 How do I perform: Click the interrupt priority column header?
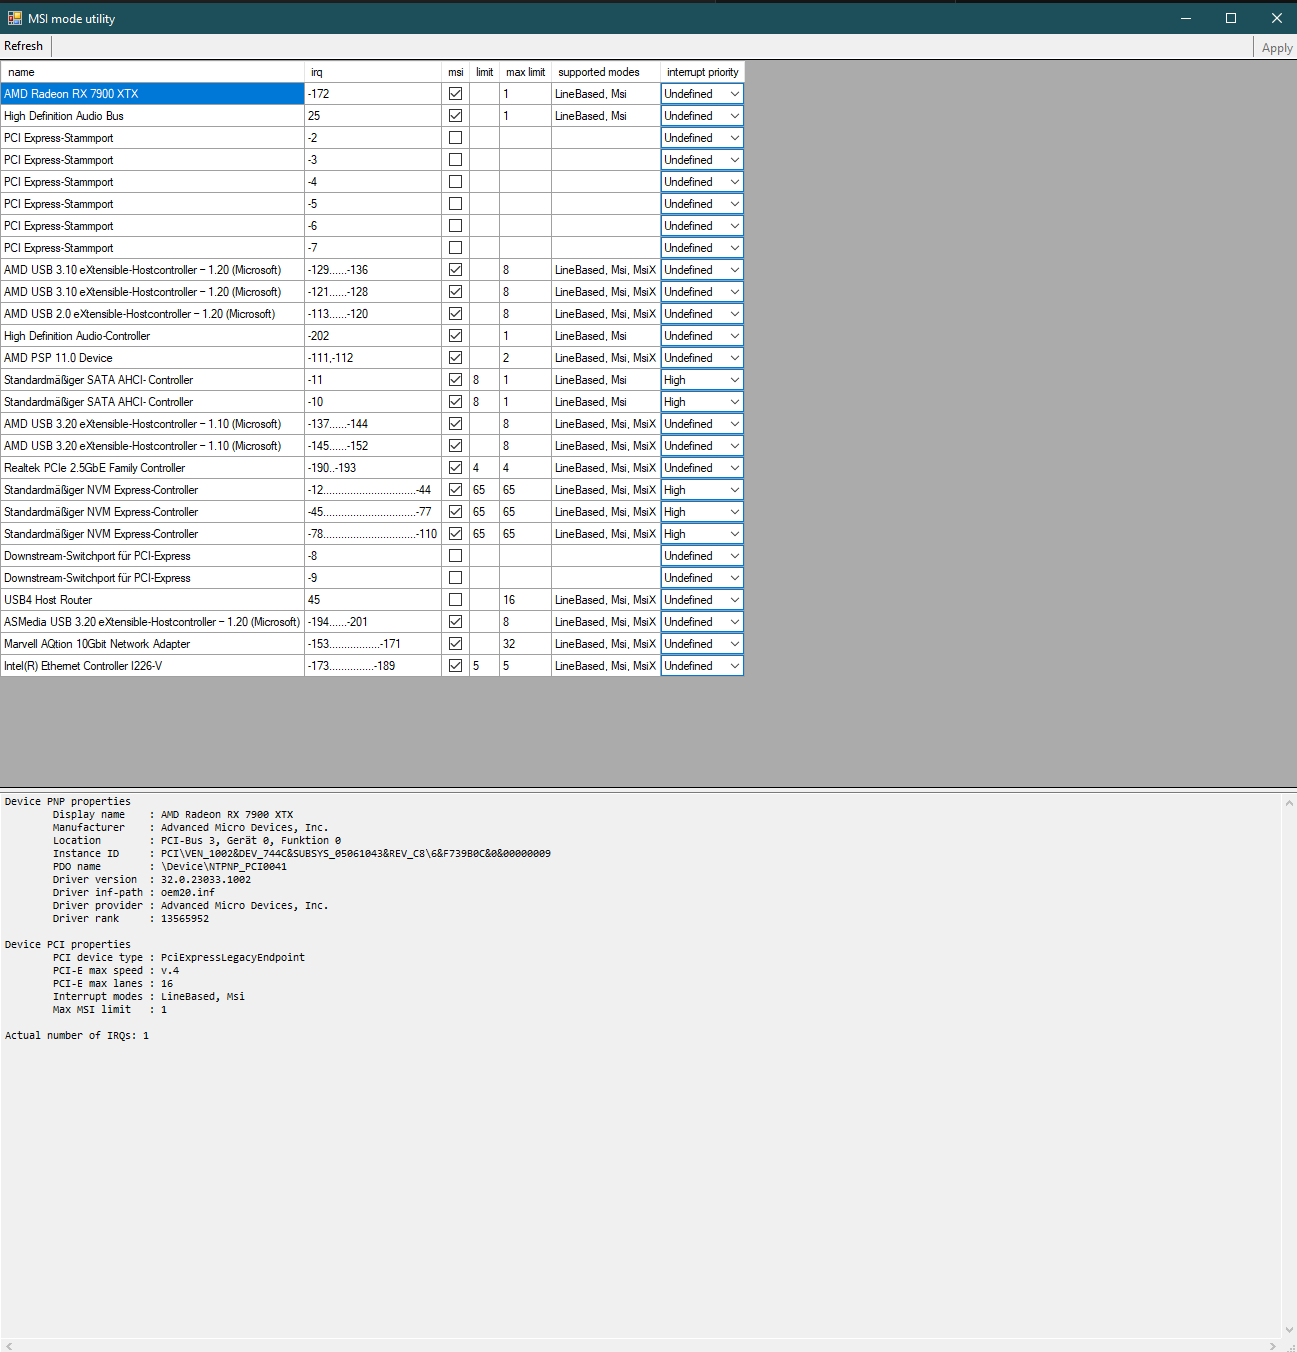point(702,72)
